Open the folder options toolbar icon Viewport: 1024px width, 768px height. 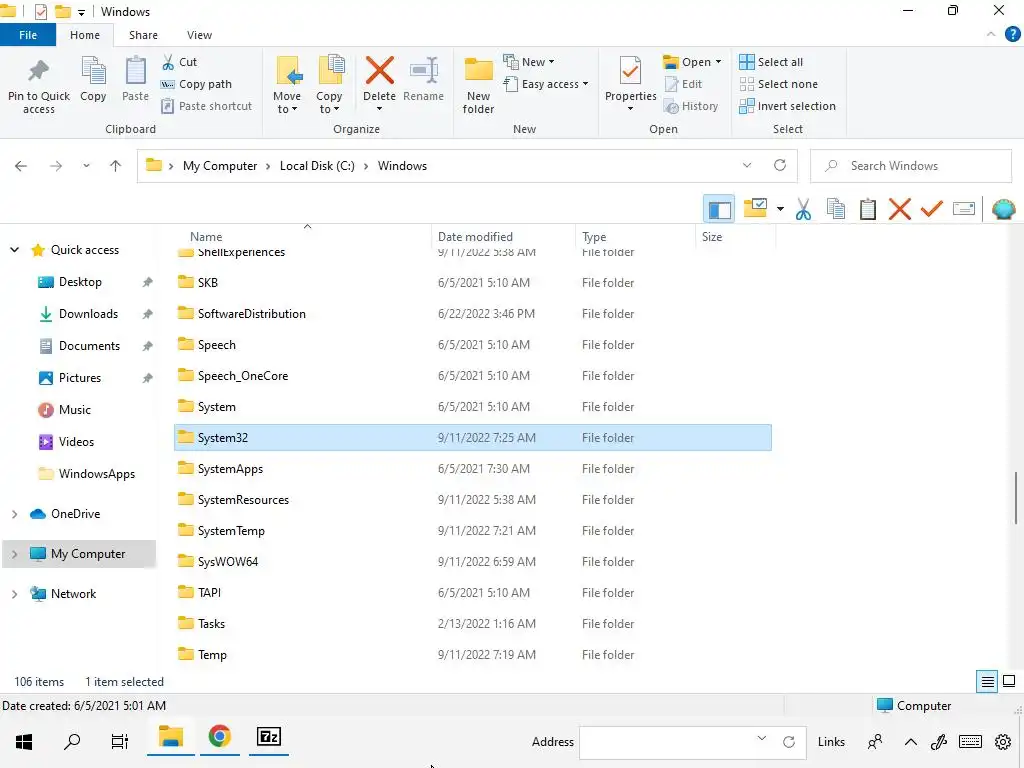coord(756,209)
